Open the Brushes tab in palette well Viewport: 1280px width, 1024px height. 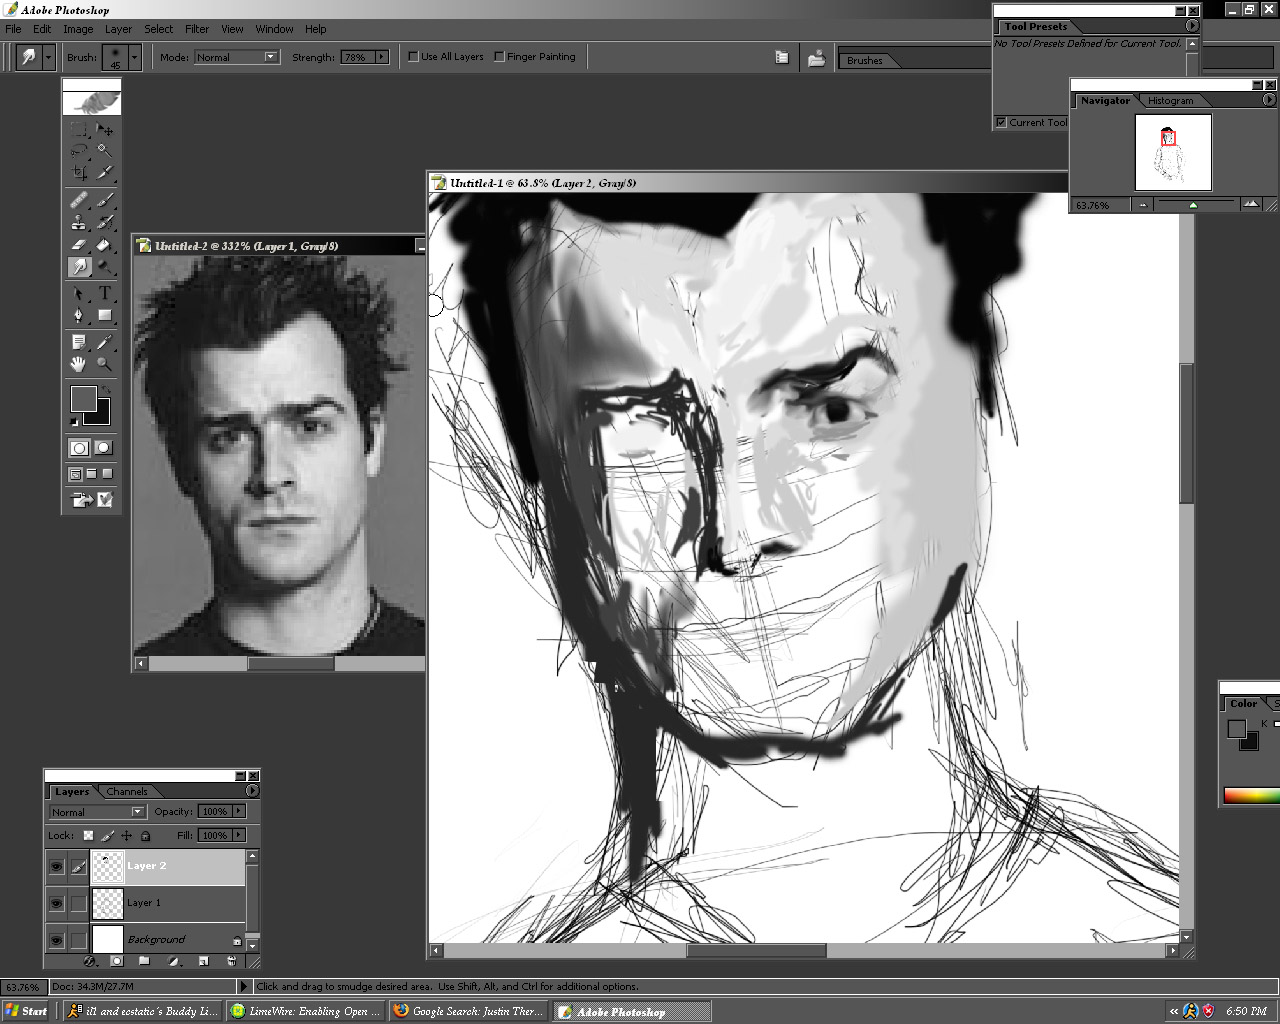[x=865, y=60]
